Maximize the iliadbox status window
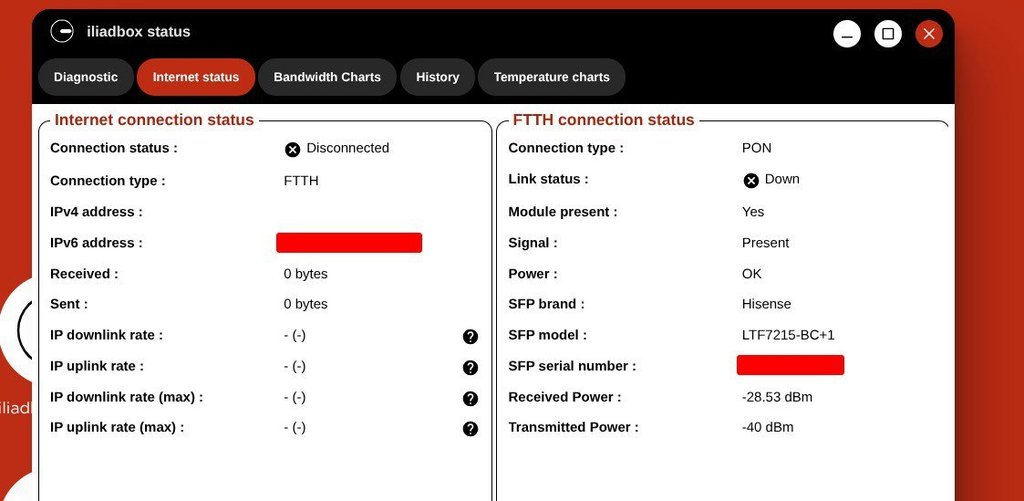This screenshot has width=1024, height=501. 888,34
